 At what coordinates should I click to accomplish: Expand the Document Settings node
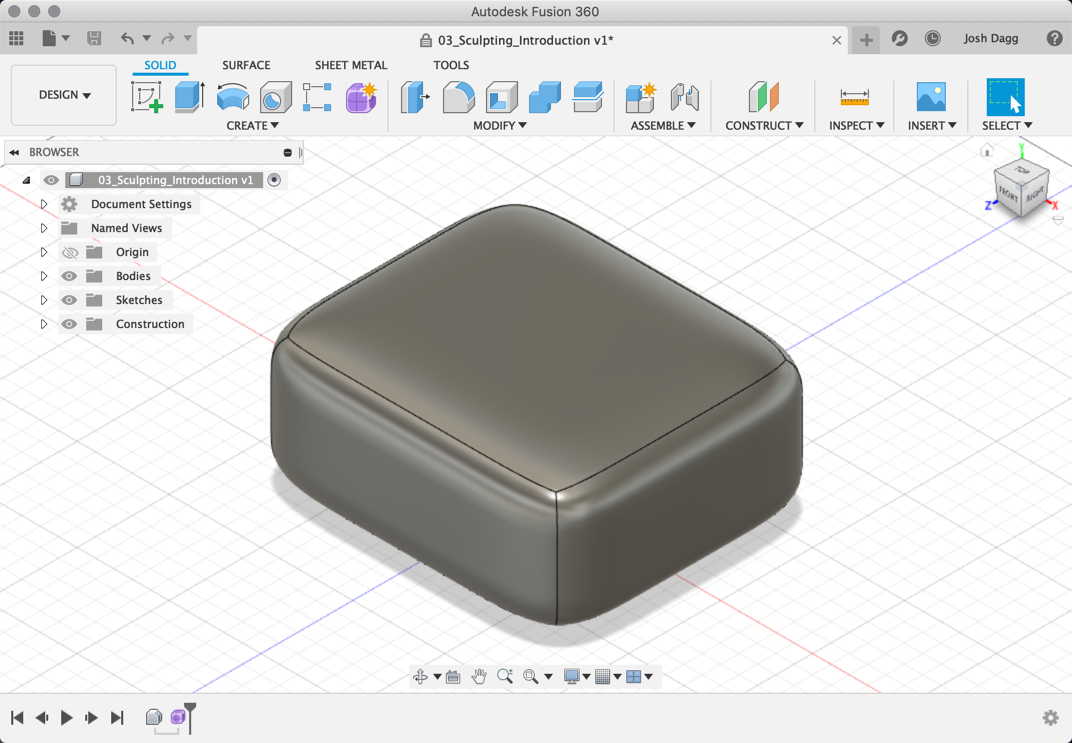(44, 204)
